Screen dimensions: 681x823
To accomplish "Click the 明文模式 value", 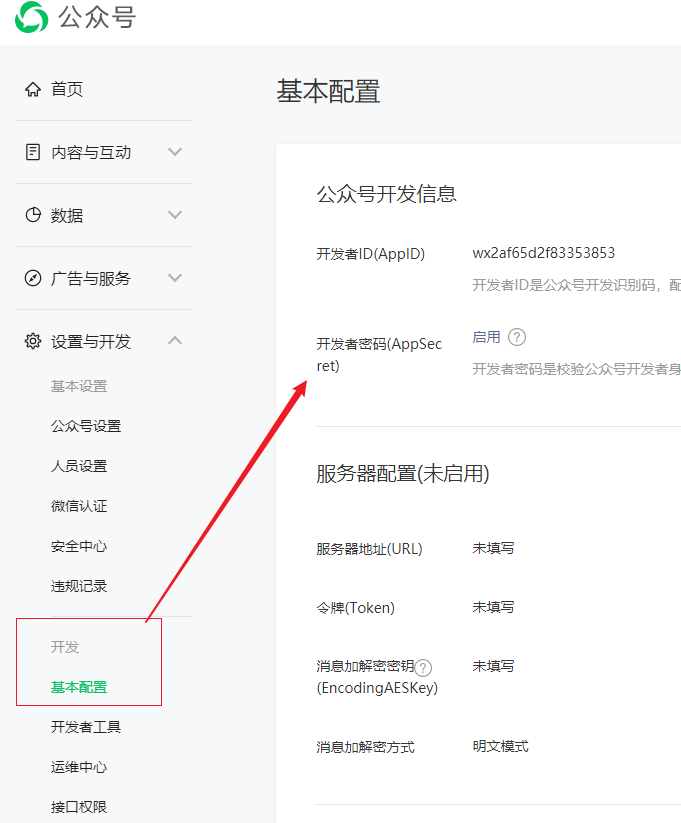I will [x=500, y=746].
